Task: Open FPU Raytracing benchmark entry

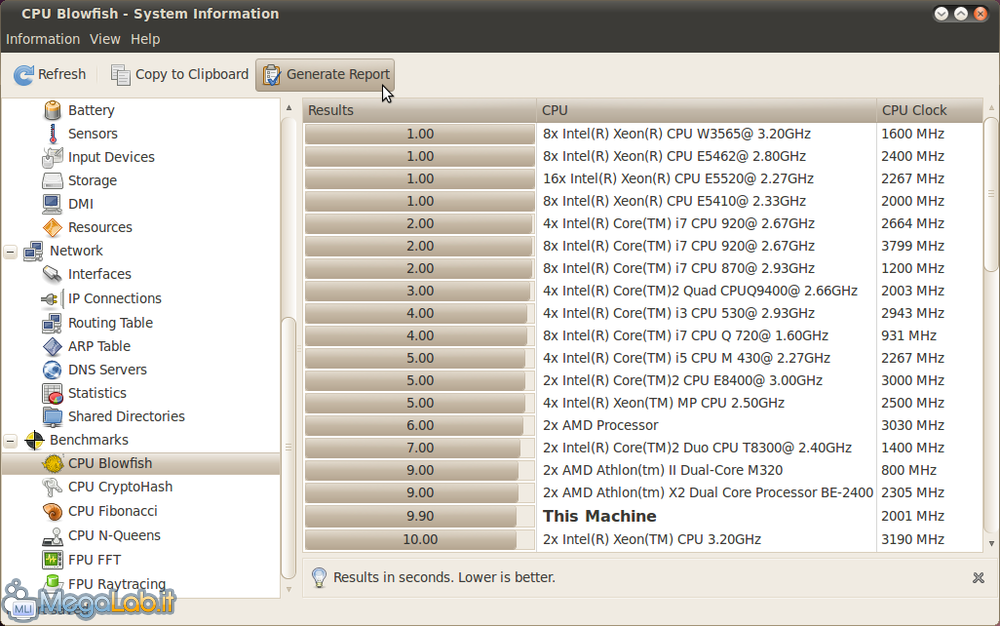Action: pos(116,584)
